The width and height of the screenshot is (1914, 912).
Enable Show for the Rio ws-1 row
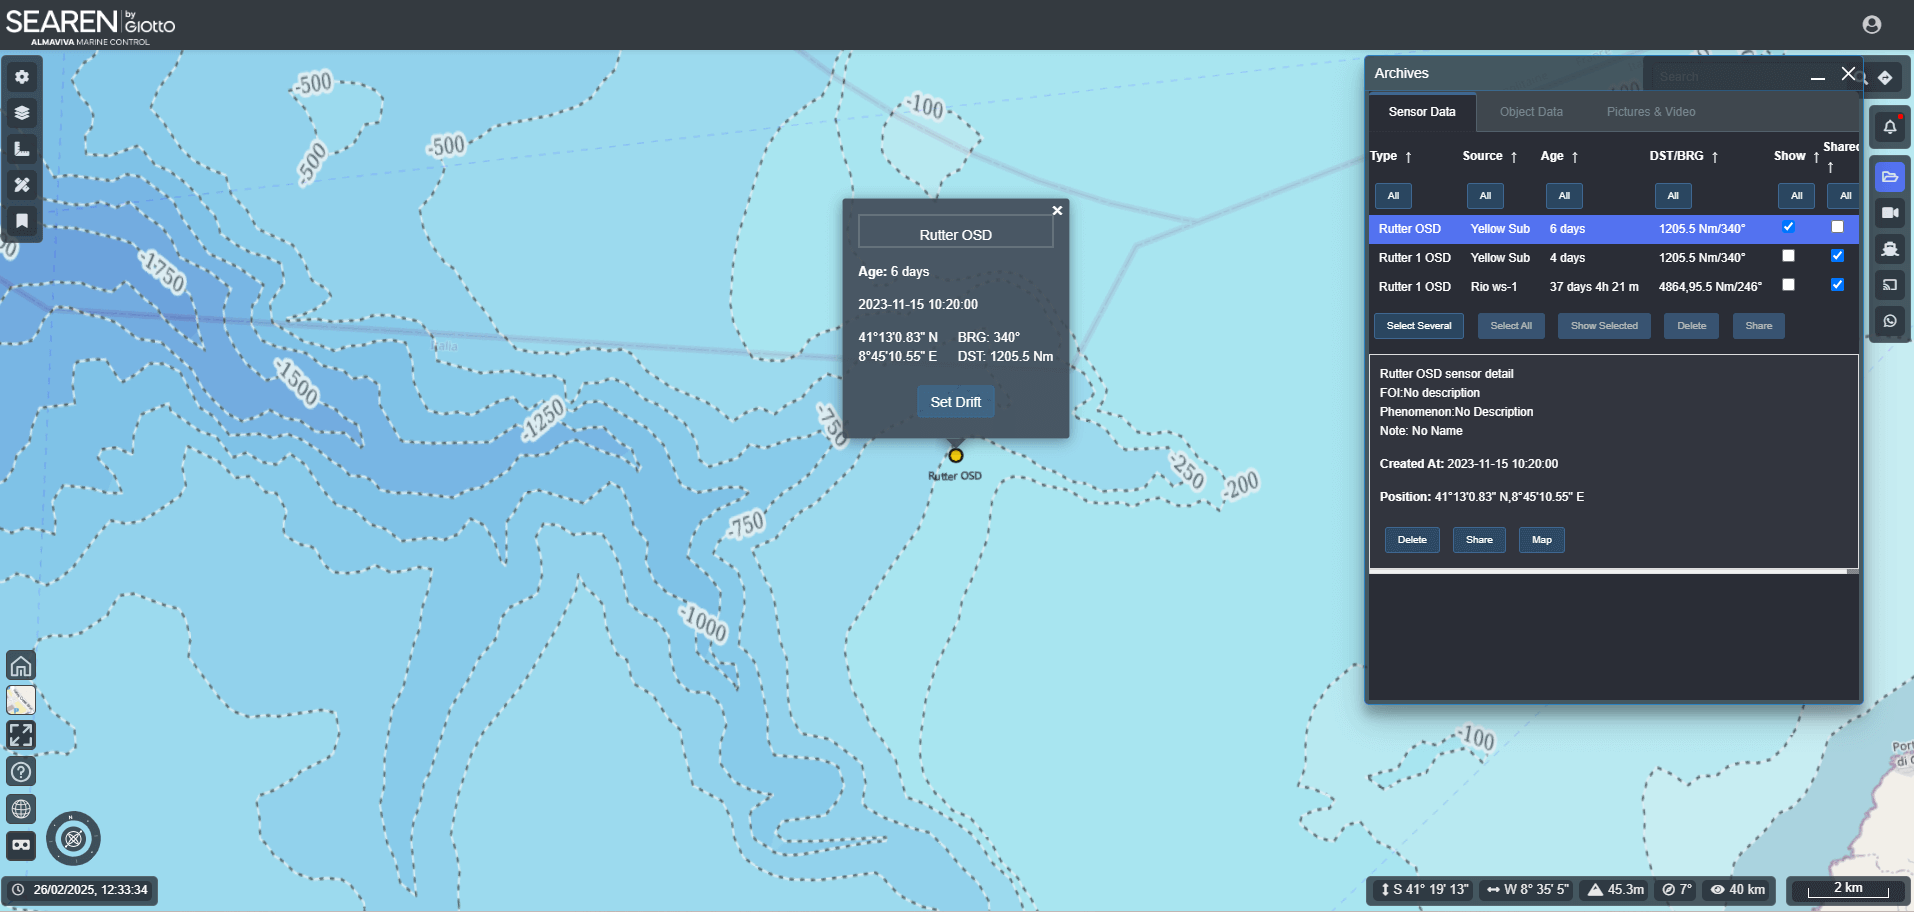tap(1788, 285)
